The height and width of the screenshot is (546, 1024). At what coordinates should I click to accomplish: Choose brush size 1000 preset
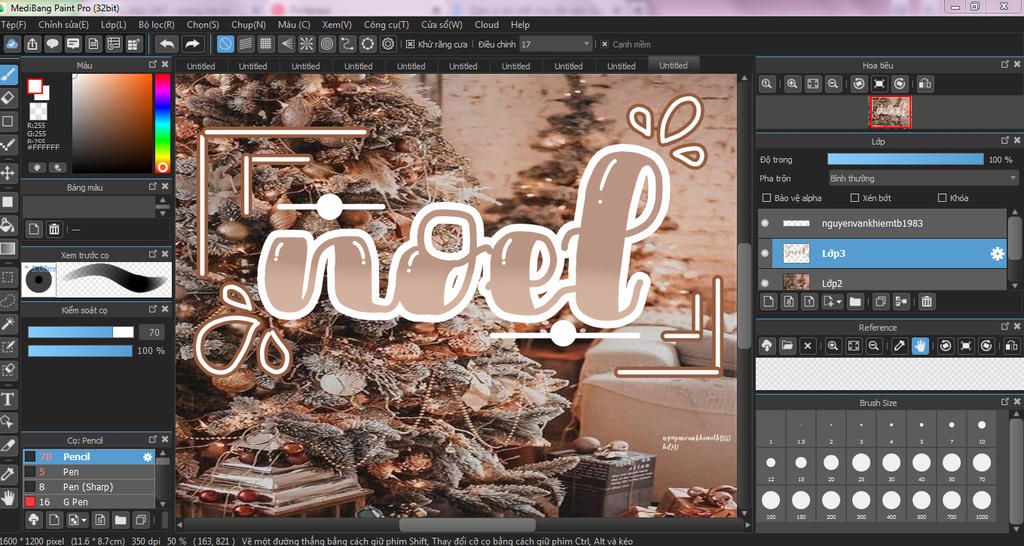982,504
